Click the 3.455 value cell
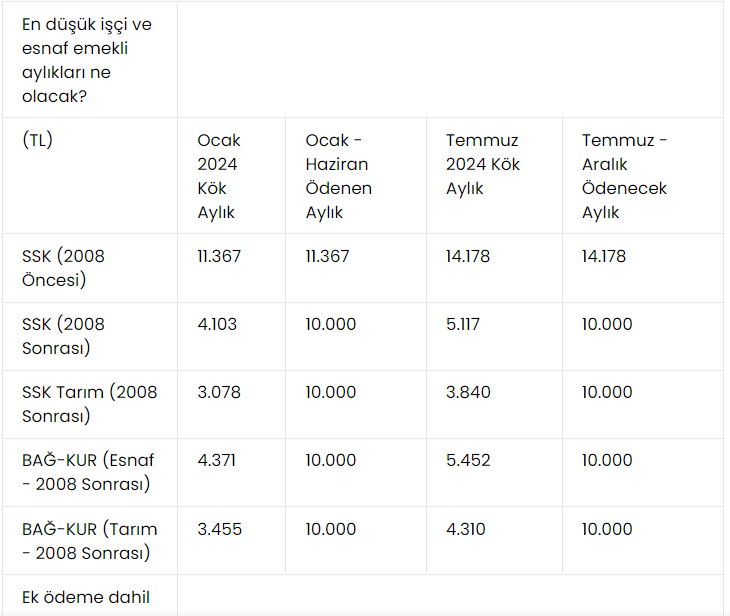This screenshot has width=730, height=616. click(219, 528)
